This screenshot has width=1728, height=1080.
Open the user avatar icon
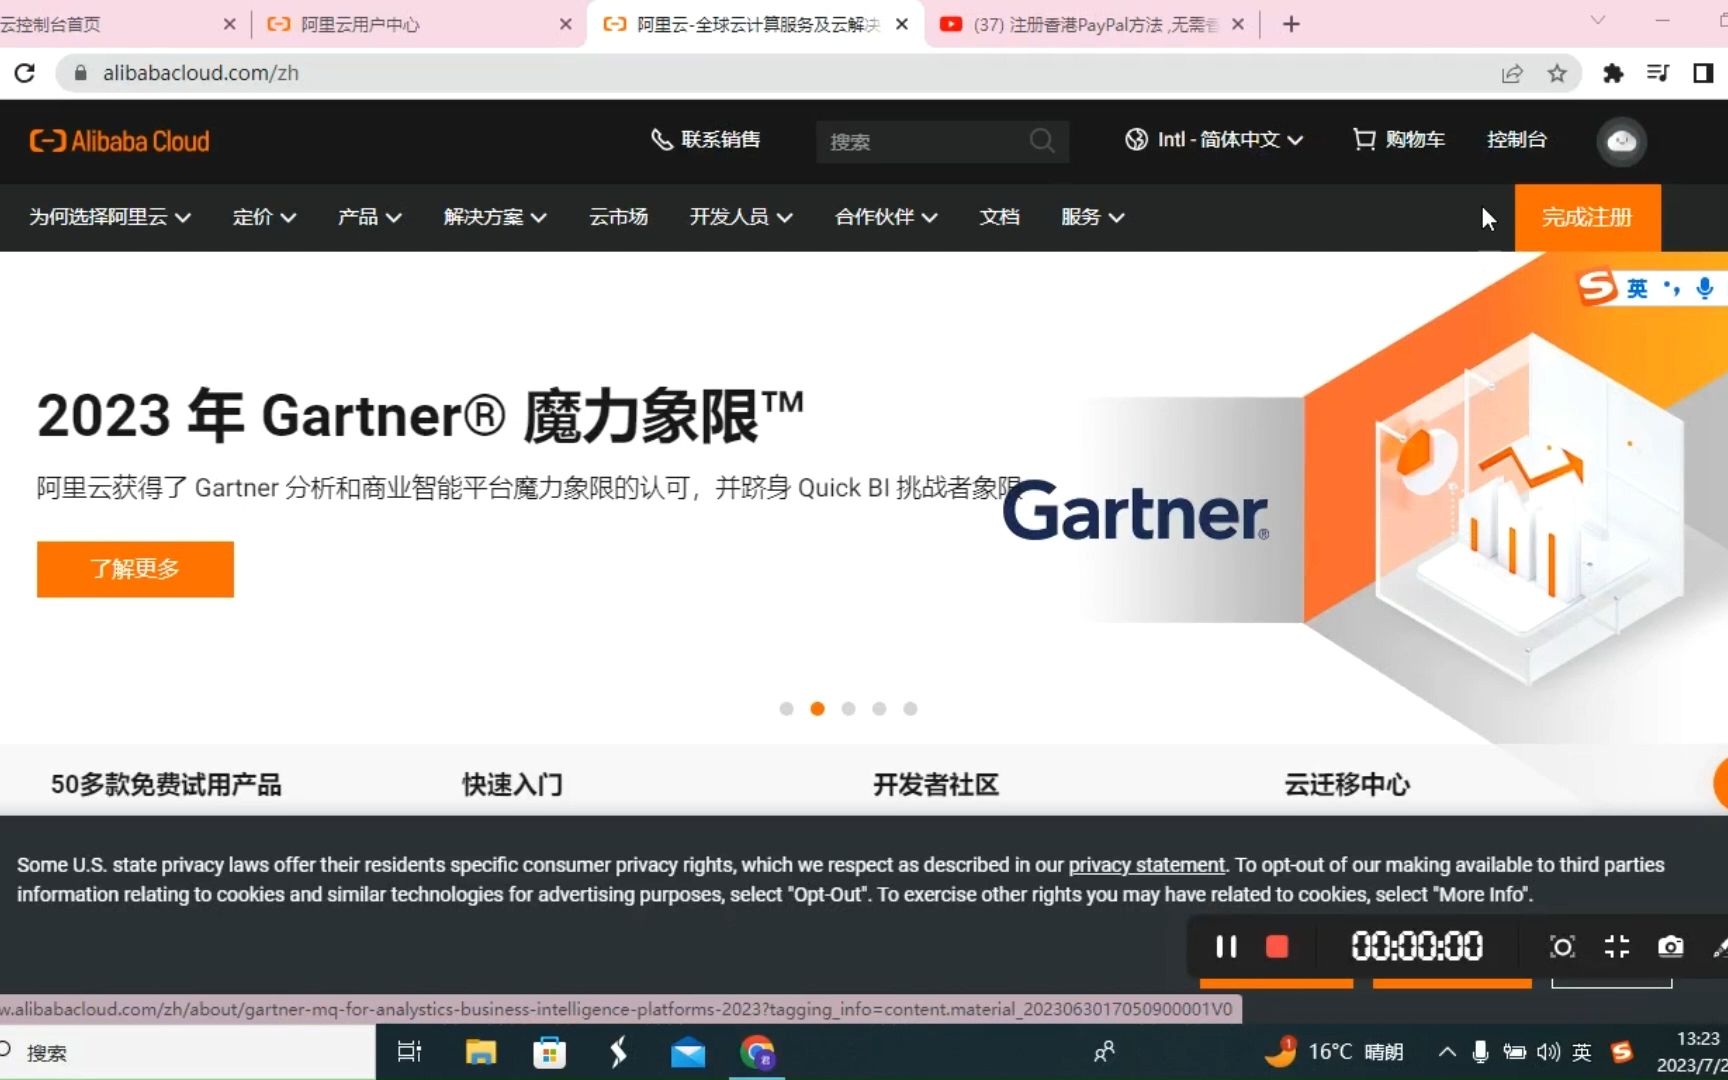(x=1621, y=141)
